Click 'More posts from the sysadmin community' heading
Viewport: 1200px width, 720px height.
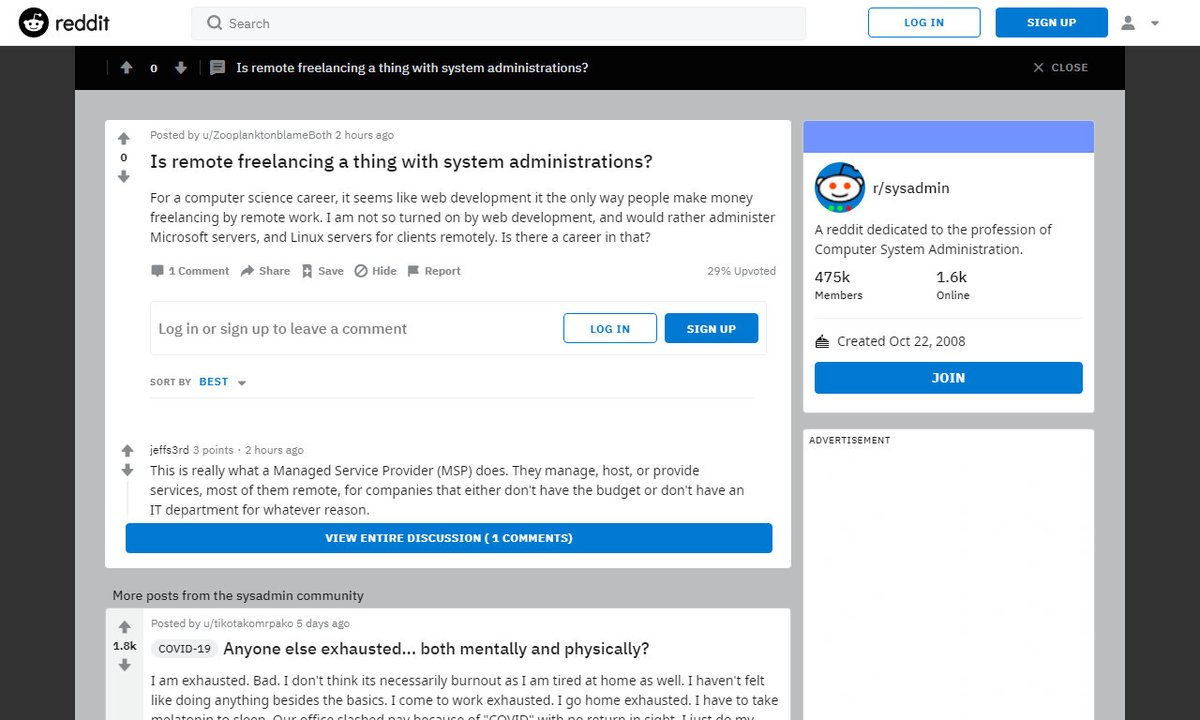238,596
